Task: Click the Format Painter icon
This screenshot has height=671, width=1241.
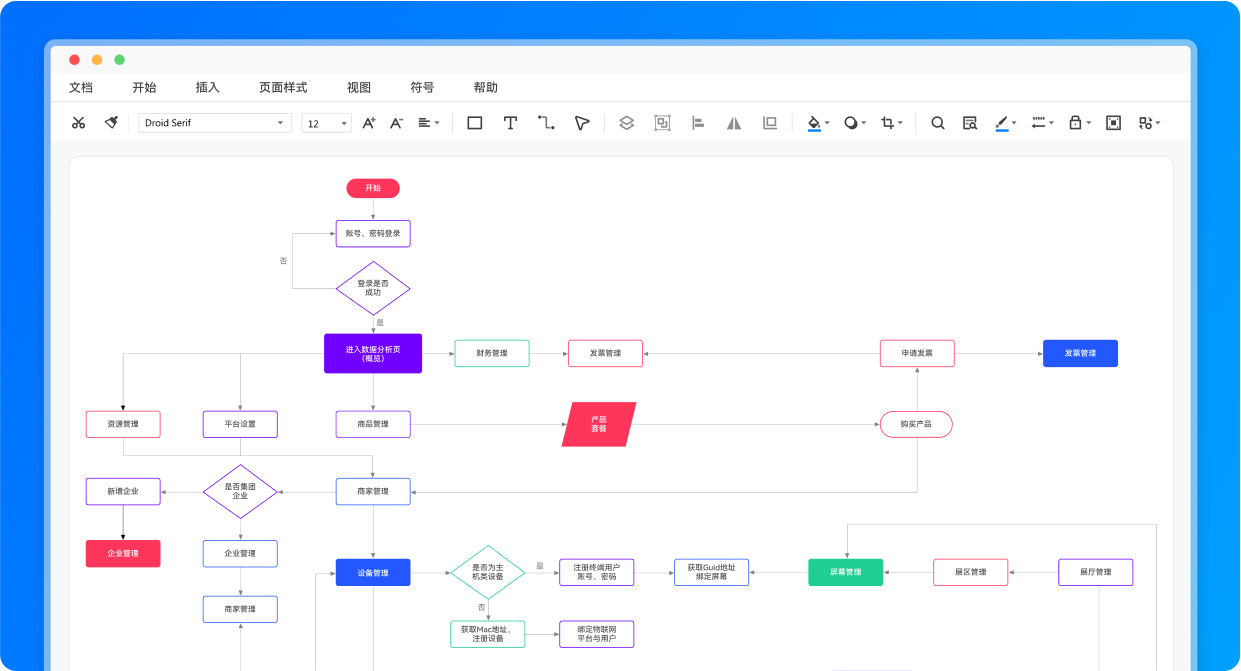Action: pos(110,122)
